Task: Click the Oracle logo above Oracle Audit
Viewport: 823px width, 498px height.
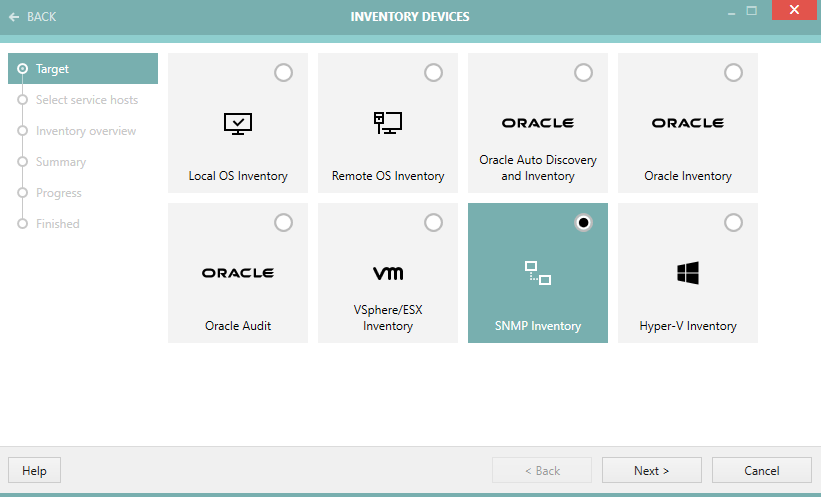Action: (x=238, y=273)
